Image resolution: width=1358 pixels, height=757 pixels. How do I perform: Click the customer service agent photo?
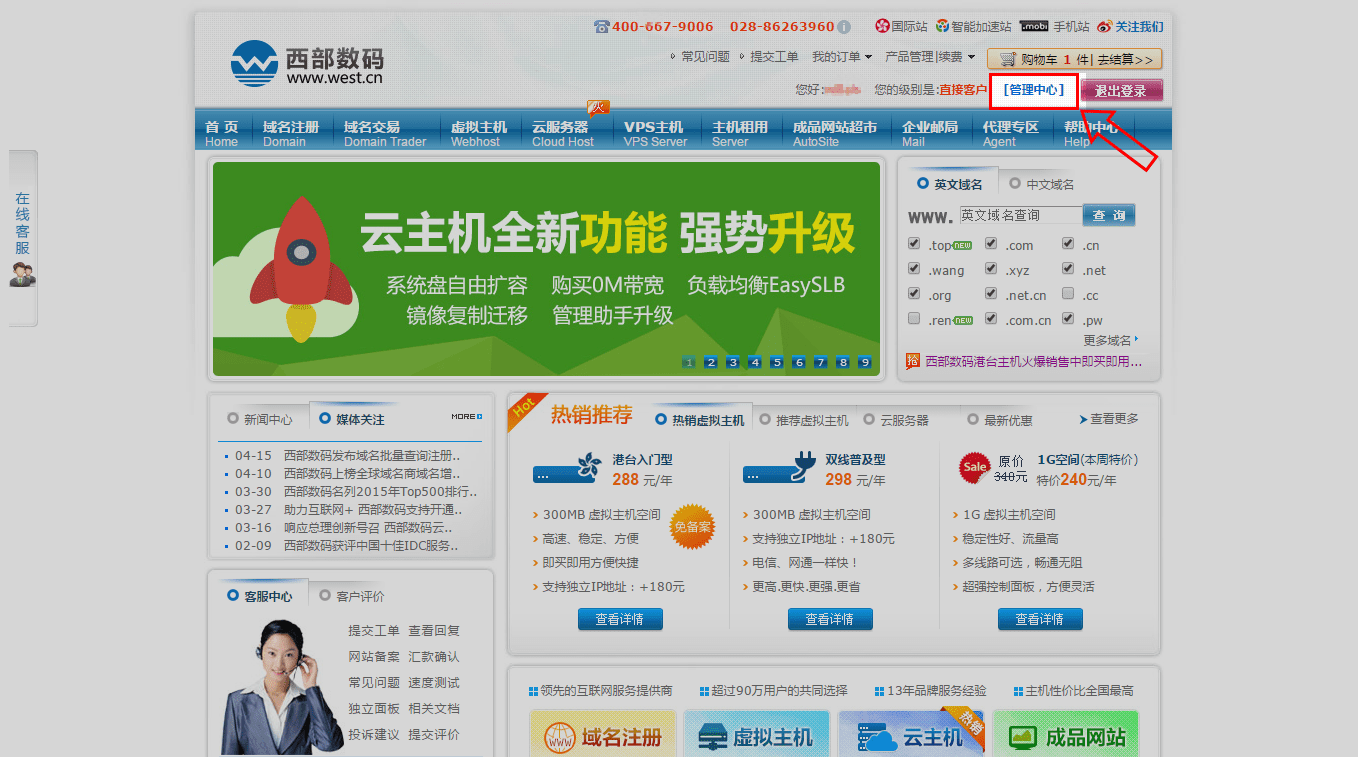pyautogui.click(x=281, y=687)
